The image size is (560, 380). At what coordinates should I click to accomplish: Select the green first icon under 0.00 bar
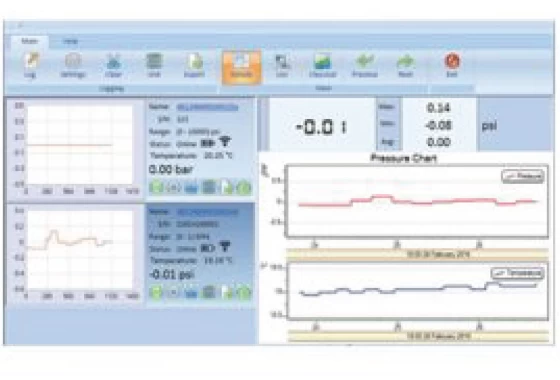156,187
